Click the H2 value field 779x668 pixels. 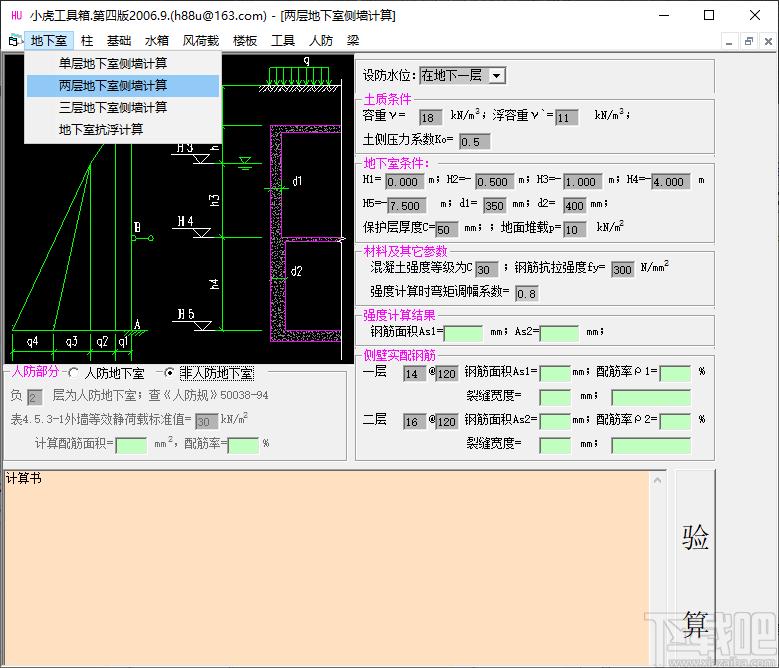pyautogui.click(x=494, y=182)
